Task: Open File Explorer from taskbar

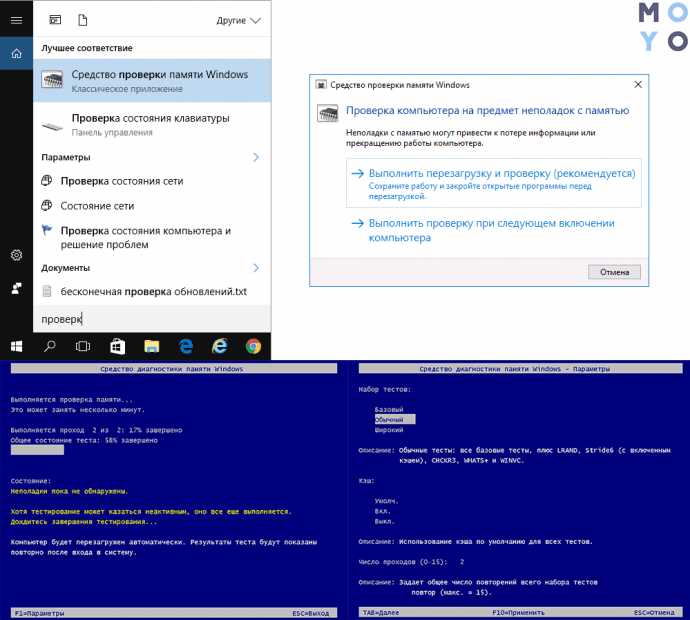Action: point(151,347)
